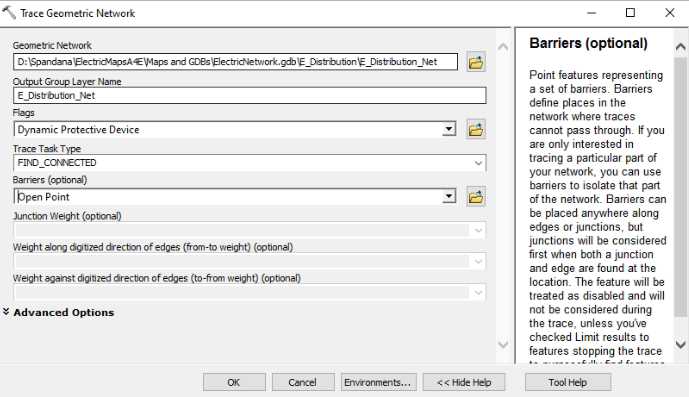Image resolution: width=689 pixels, height=397 pixels.
Task: Minimize the Trace Geometric Network window
Action: pos(591,13)
